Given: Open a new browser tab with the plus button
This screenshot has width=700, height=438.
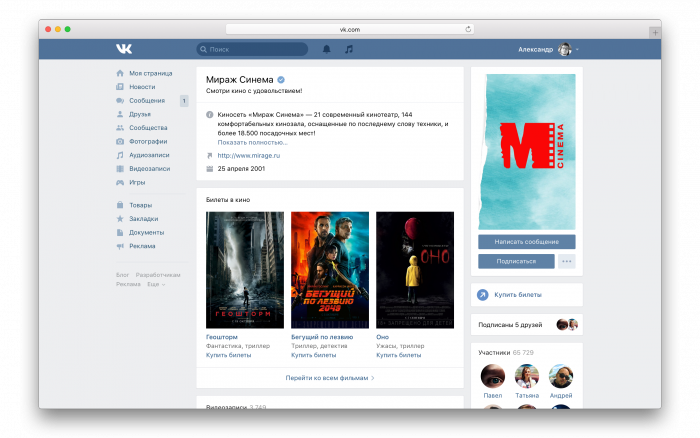Looking at the screenshot, I should click(x=655, y=32).
